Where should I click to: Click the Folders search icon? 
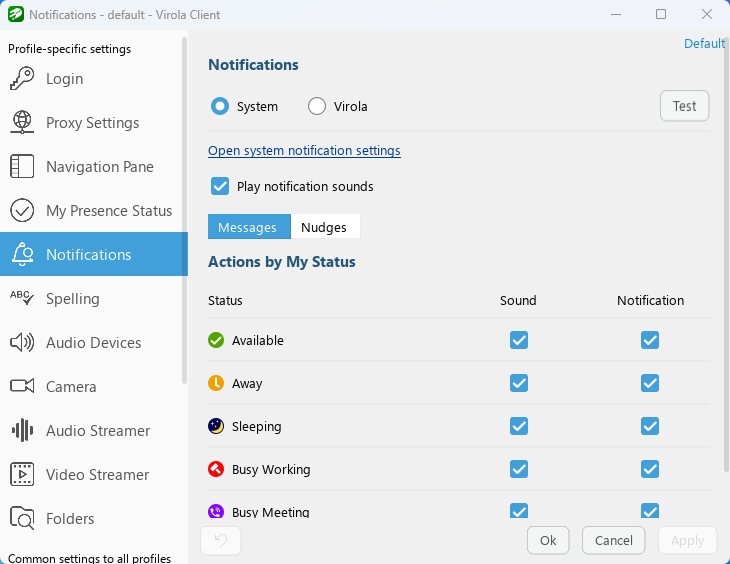coord(22,518)
